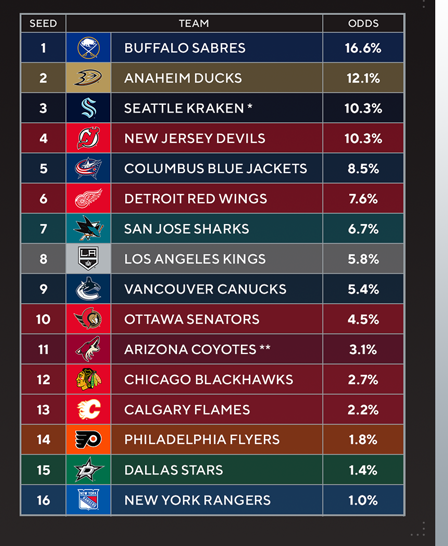The width and height of the screenshot is (448, 546).
Task: Select the Seattle Kraken logo
Action: click(88, 108)
